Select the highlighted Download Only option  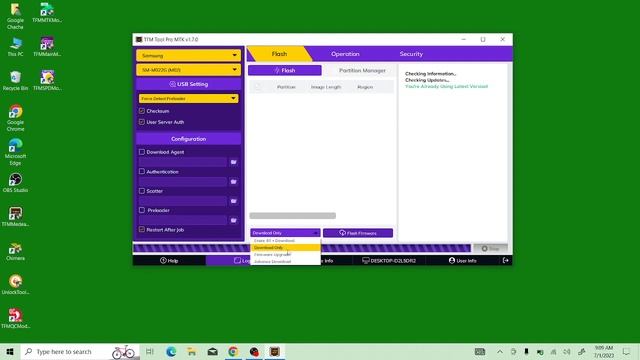285,247
